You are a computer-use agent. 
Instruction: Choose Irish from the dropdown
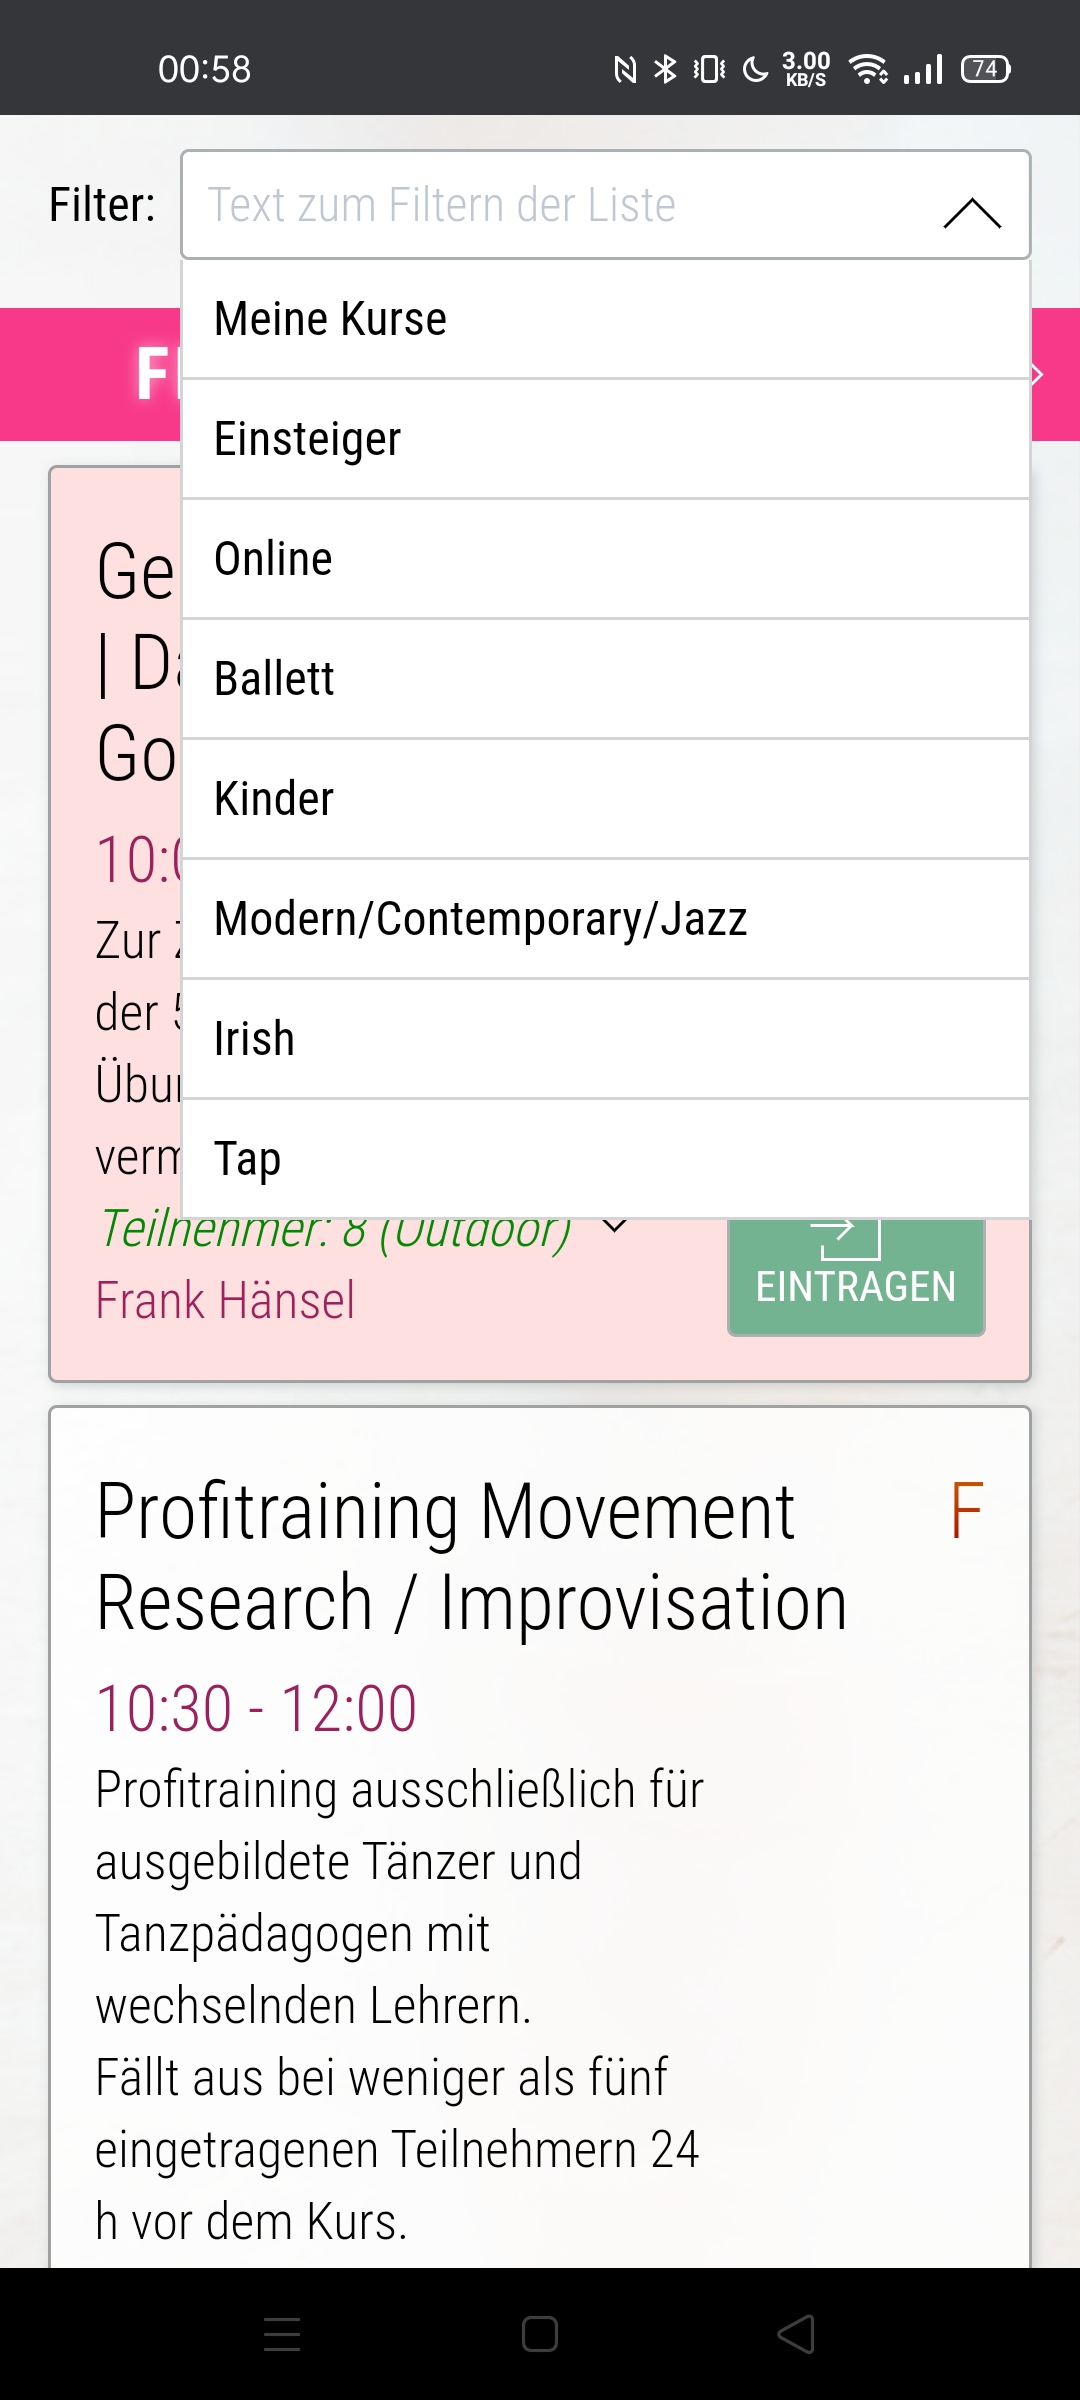point(606,1039)
